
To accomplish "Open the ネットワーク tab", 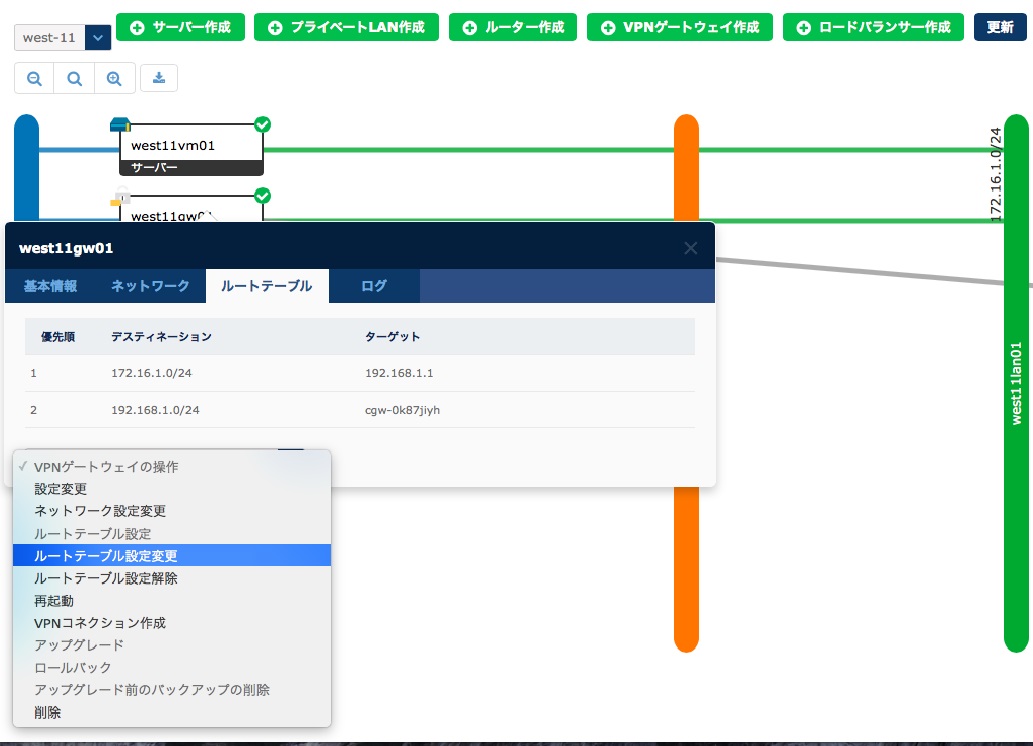I will point(150,286).
